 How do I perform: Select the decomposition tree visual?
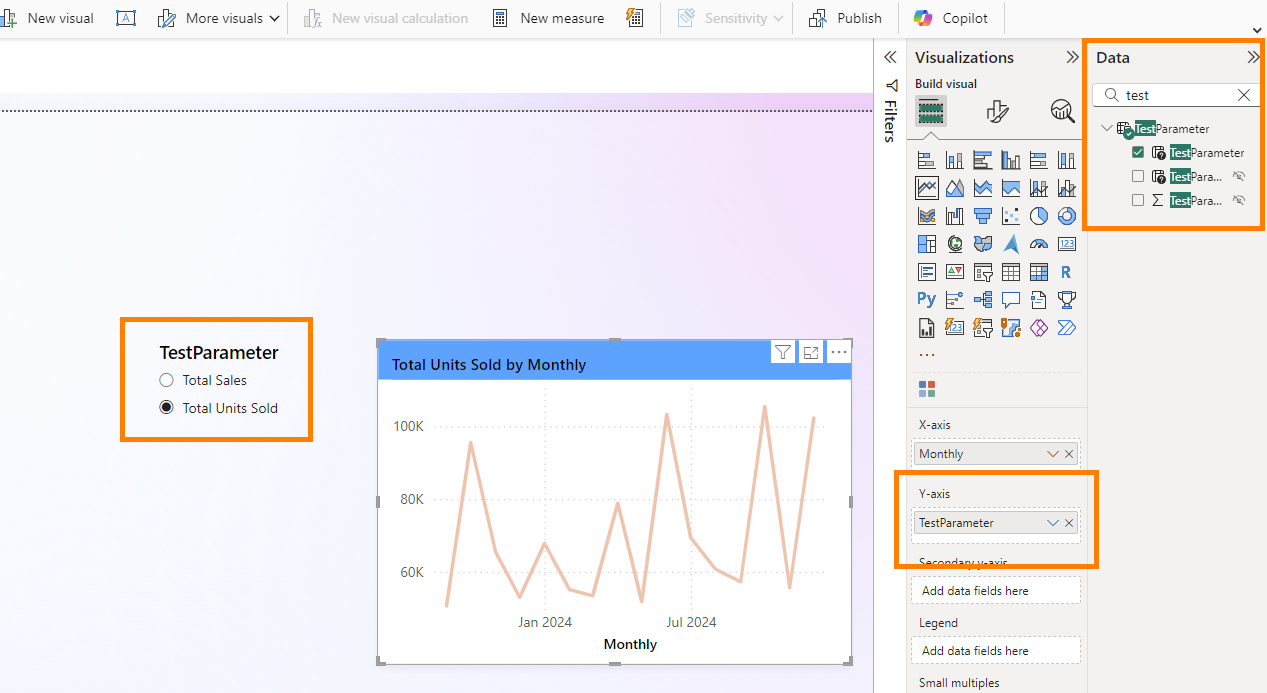pyautogui.click(x=982, y=299)
